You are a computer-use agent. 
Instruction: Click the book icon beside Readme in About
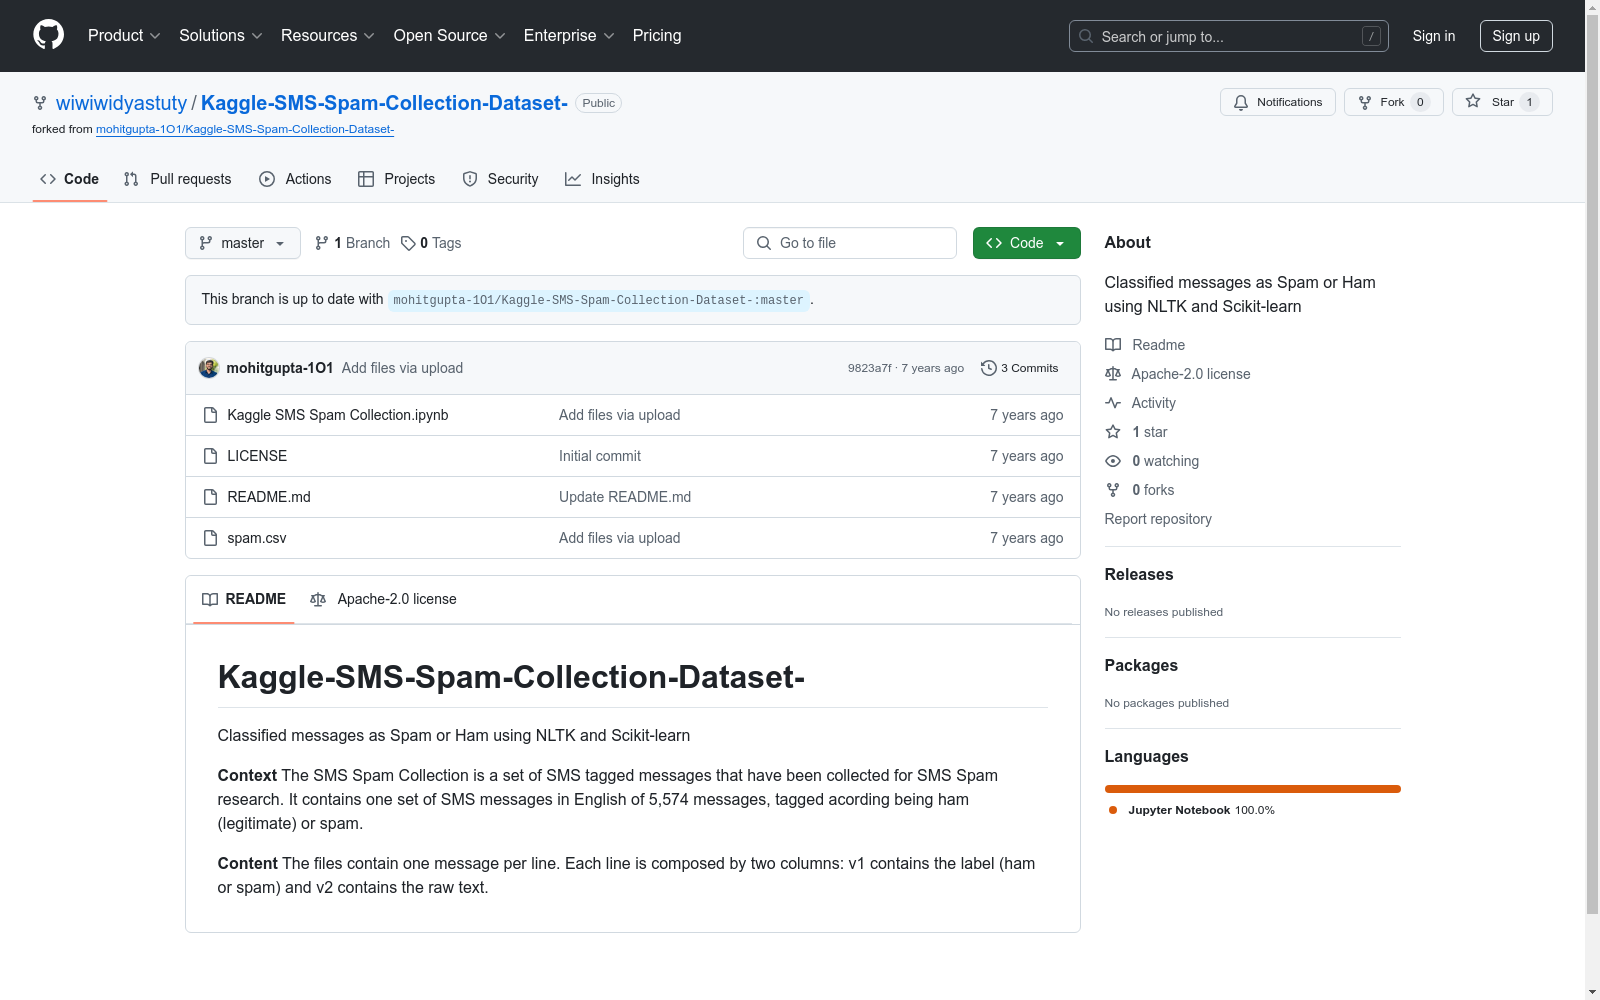pos(1113,345)
